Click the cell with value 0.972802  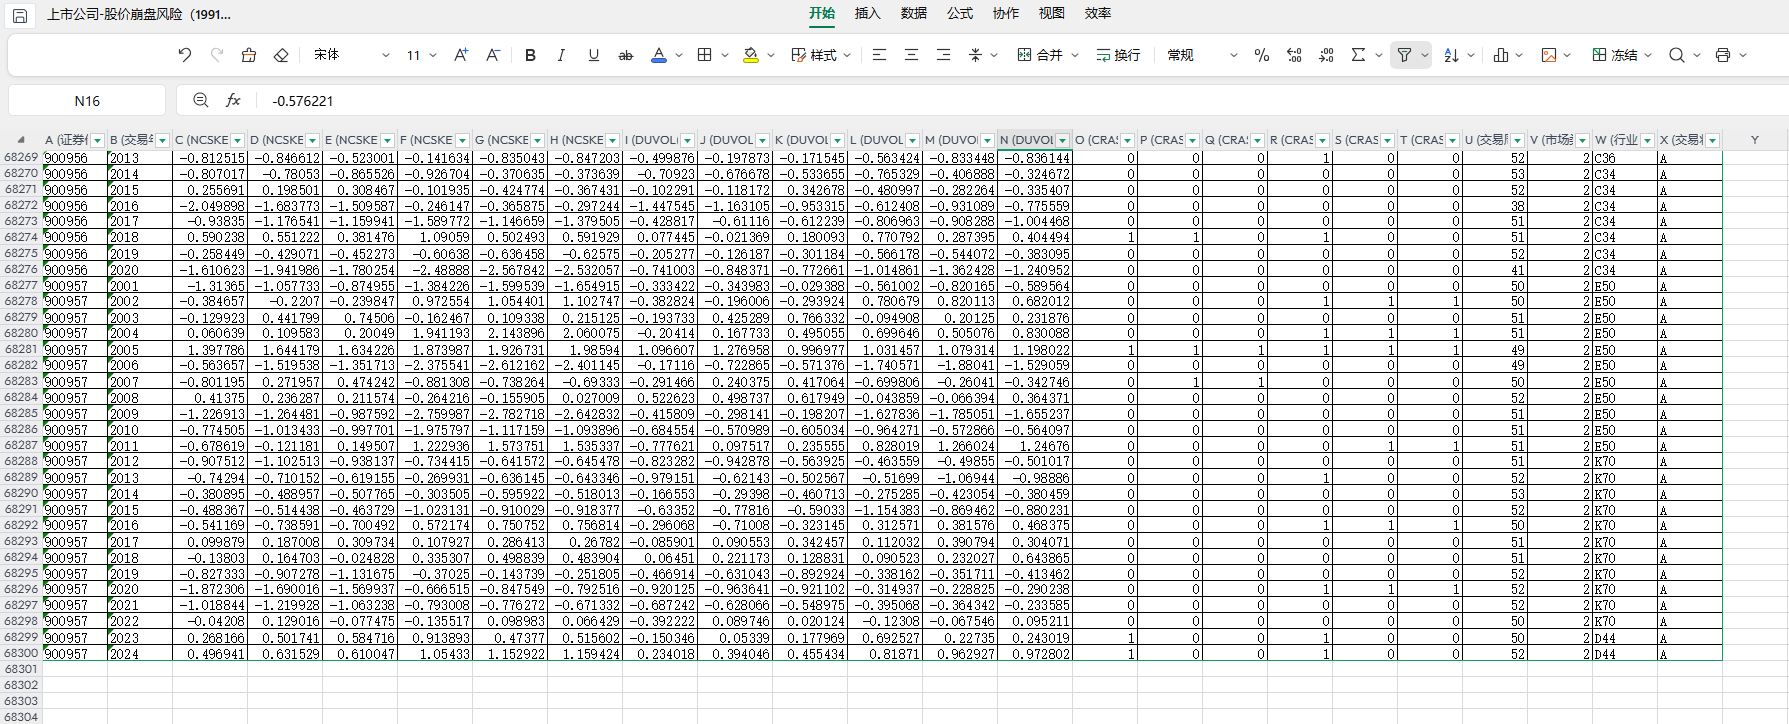1035,654
